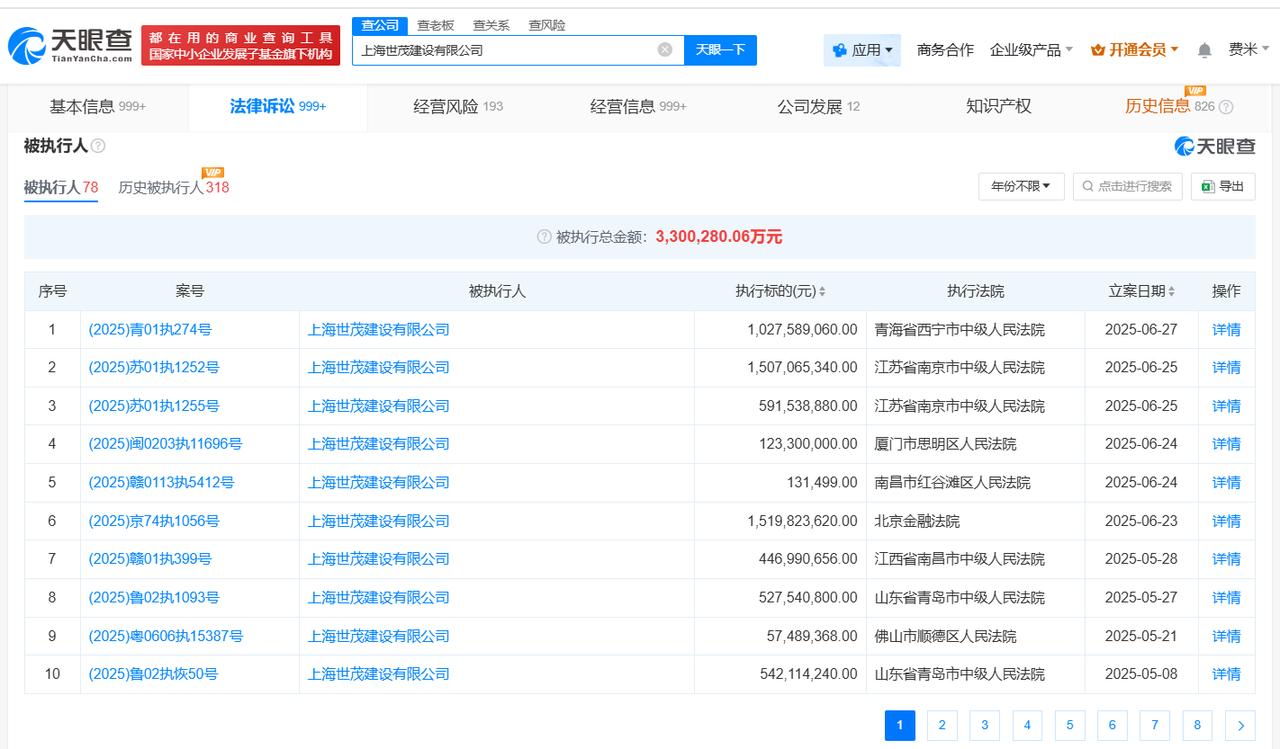Click the current page 1 button
Image resolution: width=1280 pixels, height=749 pixels.
click(900, 726)
